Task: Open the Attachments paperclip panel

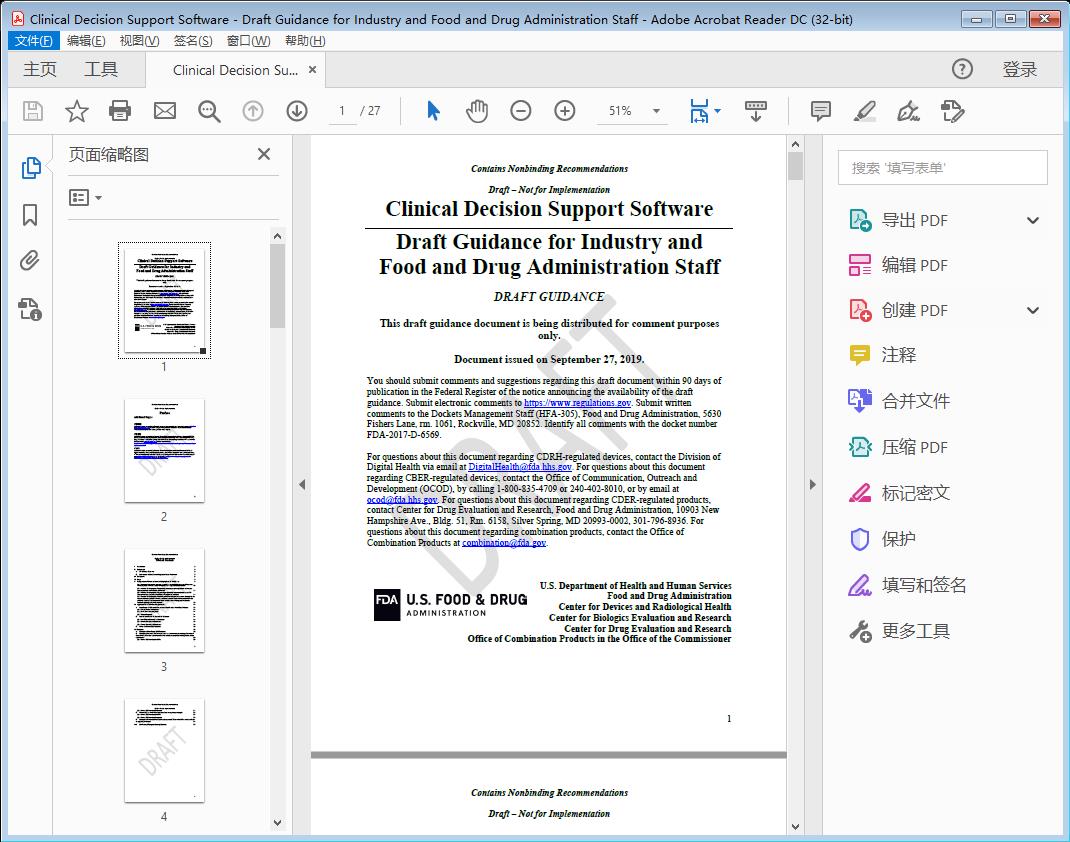Action: click(31, 260)
